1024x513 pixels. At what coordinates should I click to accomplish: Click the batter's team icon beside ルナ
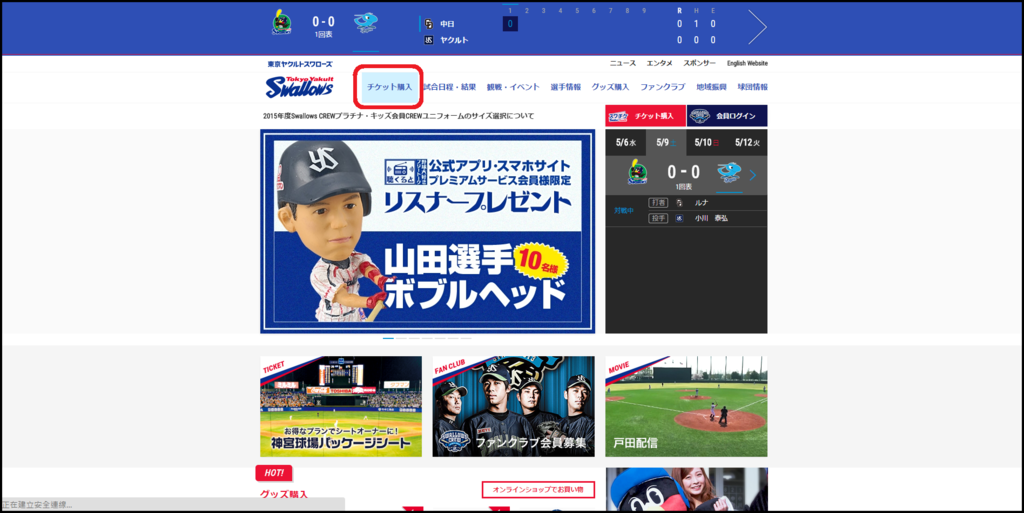click(x=680, y=203)
